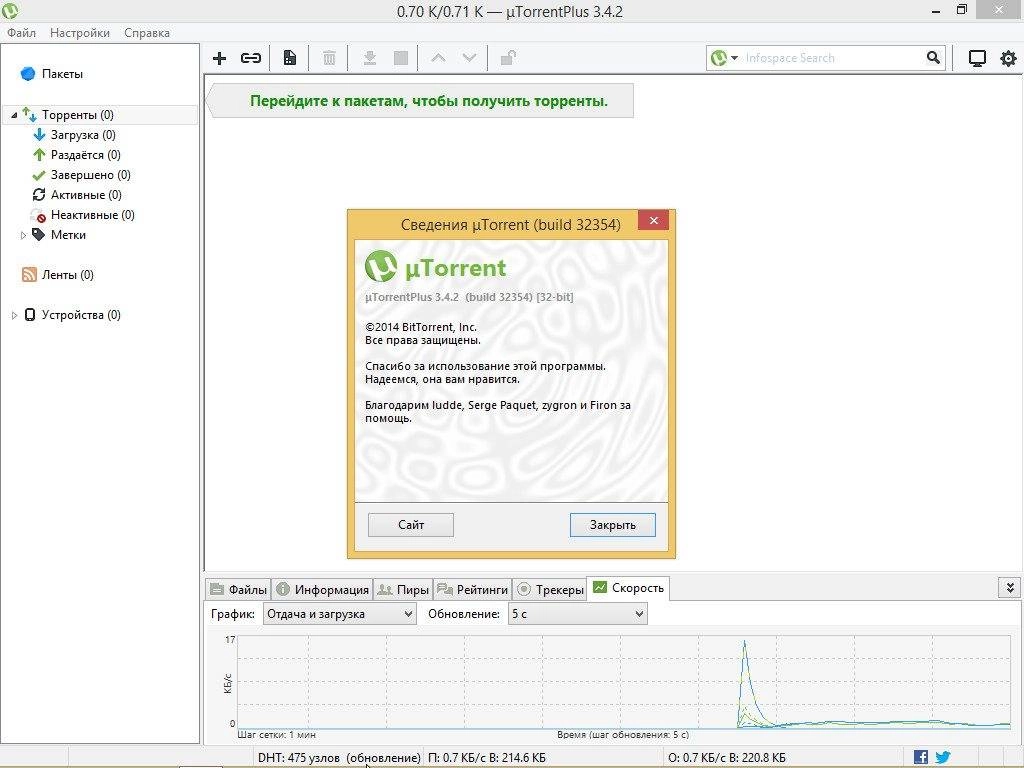Expand the Метки tree node
Image resolution: width=1024 pixels, height=768 pixels.
coord(23,235)
